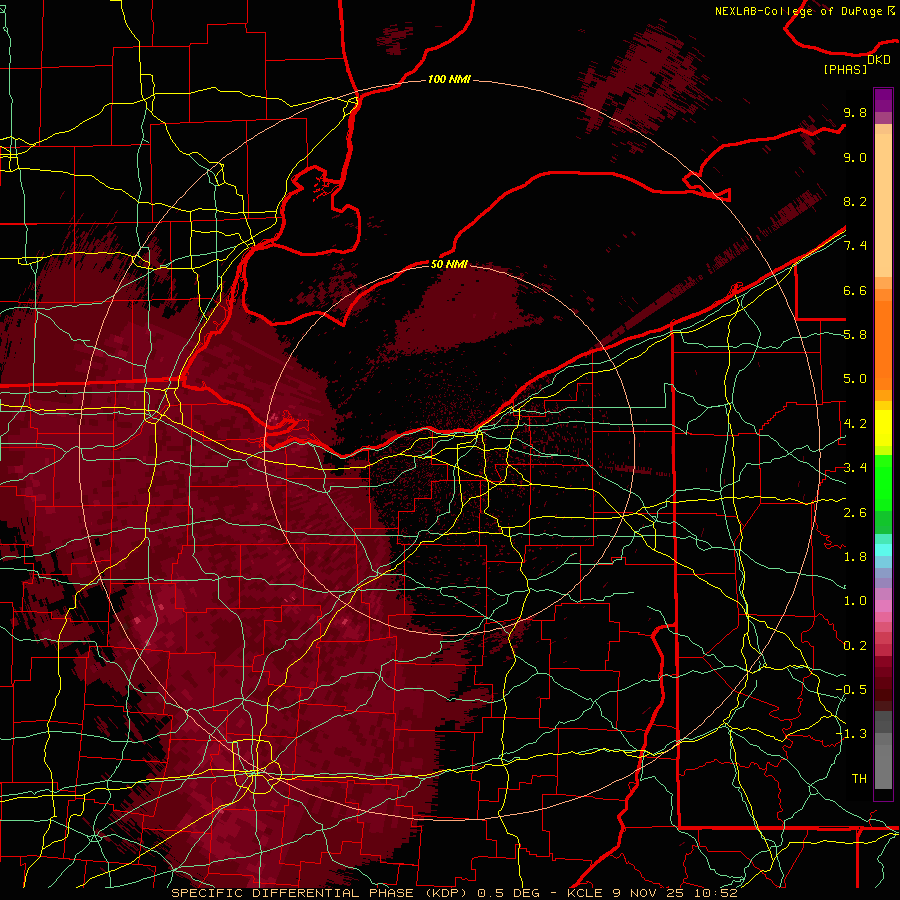Click the bright yellow segment of the color bar
This screenshot has width=900, height=900.
(x=883, y=428)
